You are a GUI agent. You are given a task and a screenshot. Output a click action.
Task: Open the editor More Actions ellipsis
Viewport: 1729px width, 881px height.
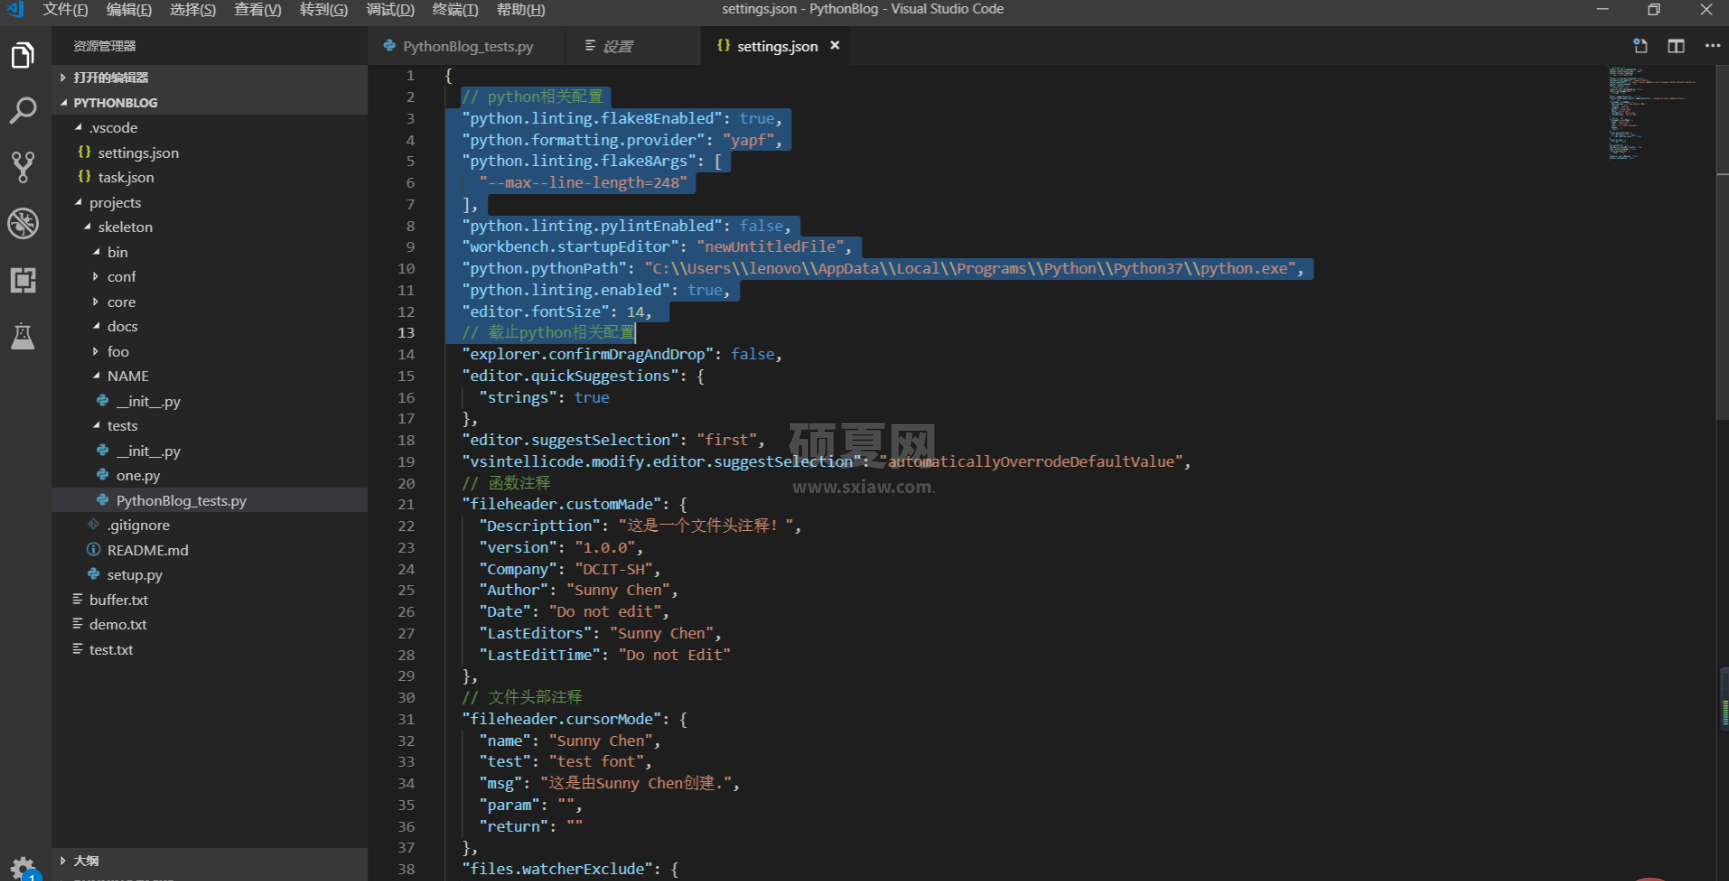pos(1712,46)
